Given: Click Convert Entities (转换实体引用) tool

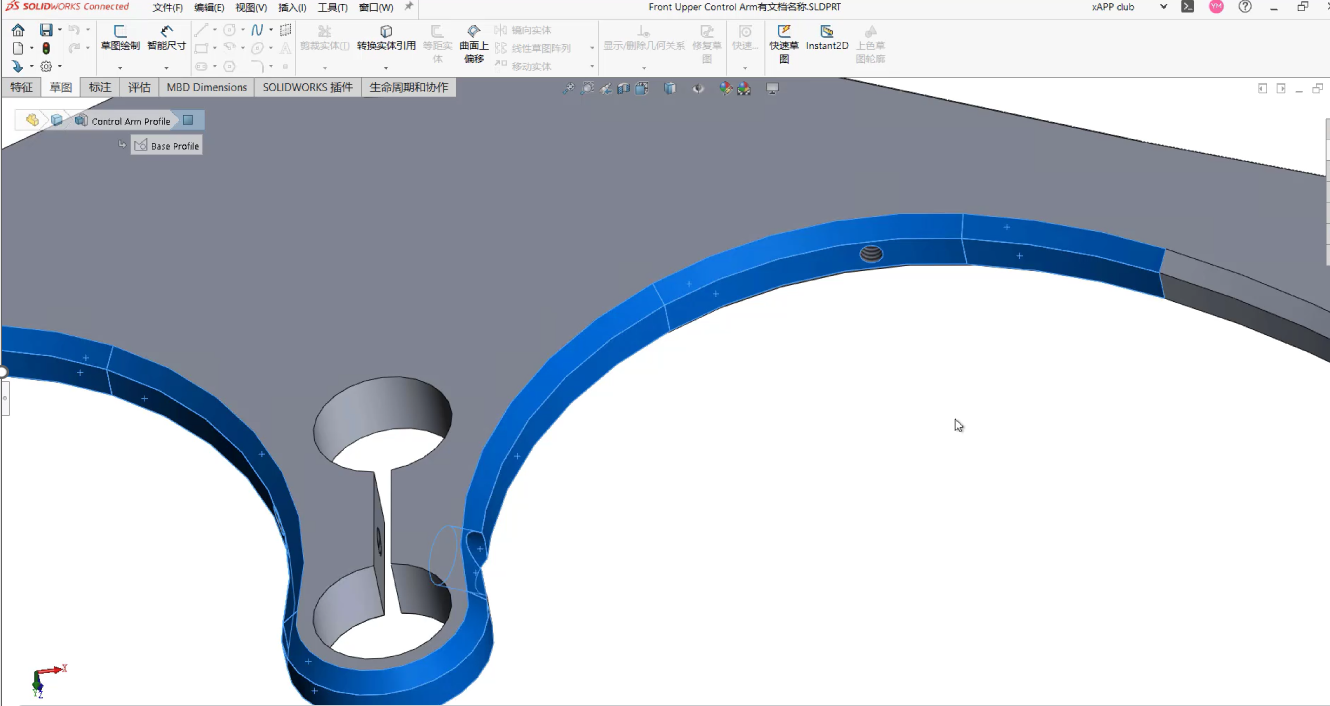Looking at the screenshot, I should point(386,38).
